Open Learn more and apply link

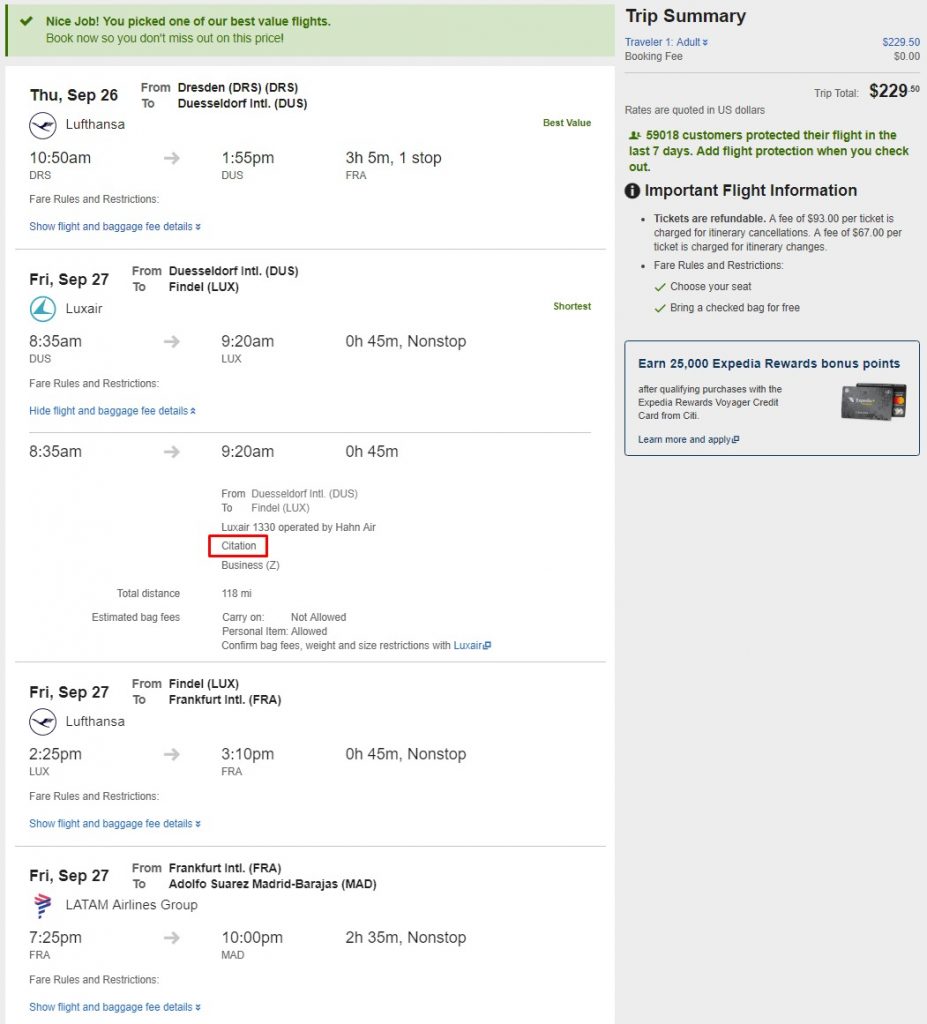click(689, 440)
